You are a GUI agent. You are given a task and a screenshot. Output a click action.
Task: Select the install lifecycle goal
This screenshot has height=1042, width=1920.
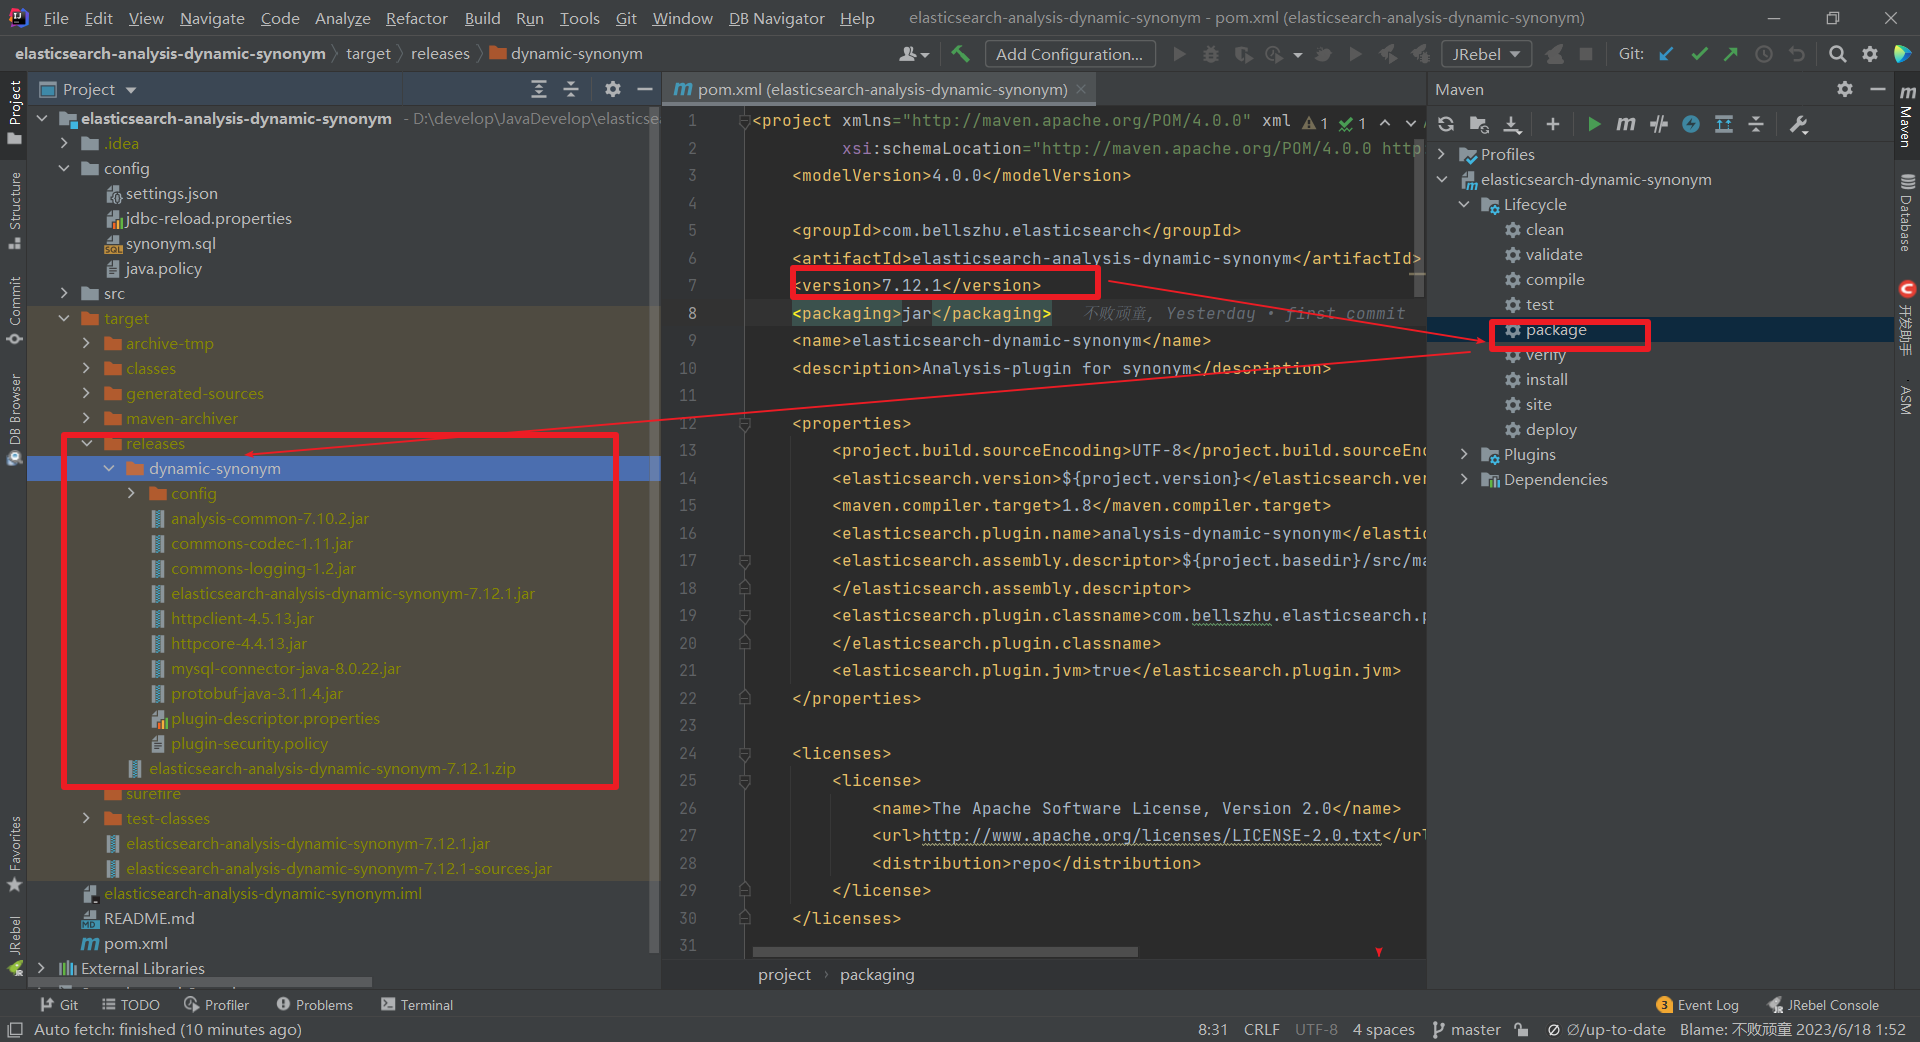1546,379
